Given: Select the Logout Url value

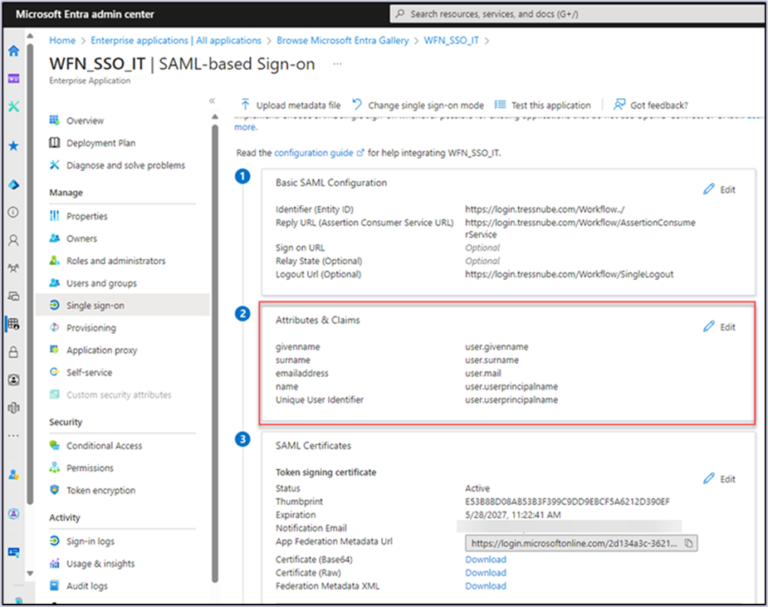Looking at the screenshot, I should click(x=569, y=274).
